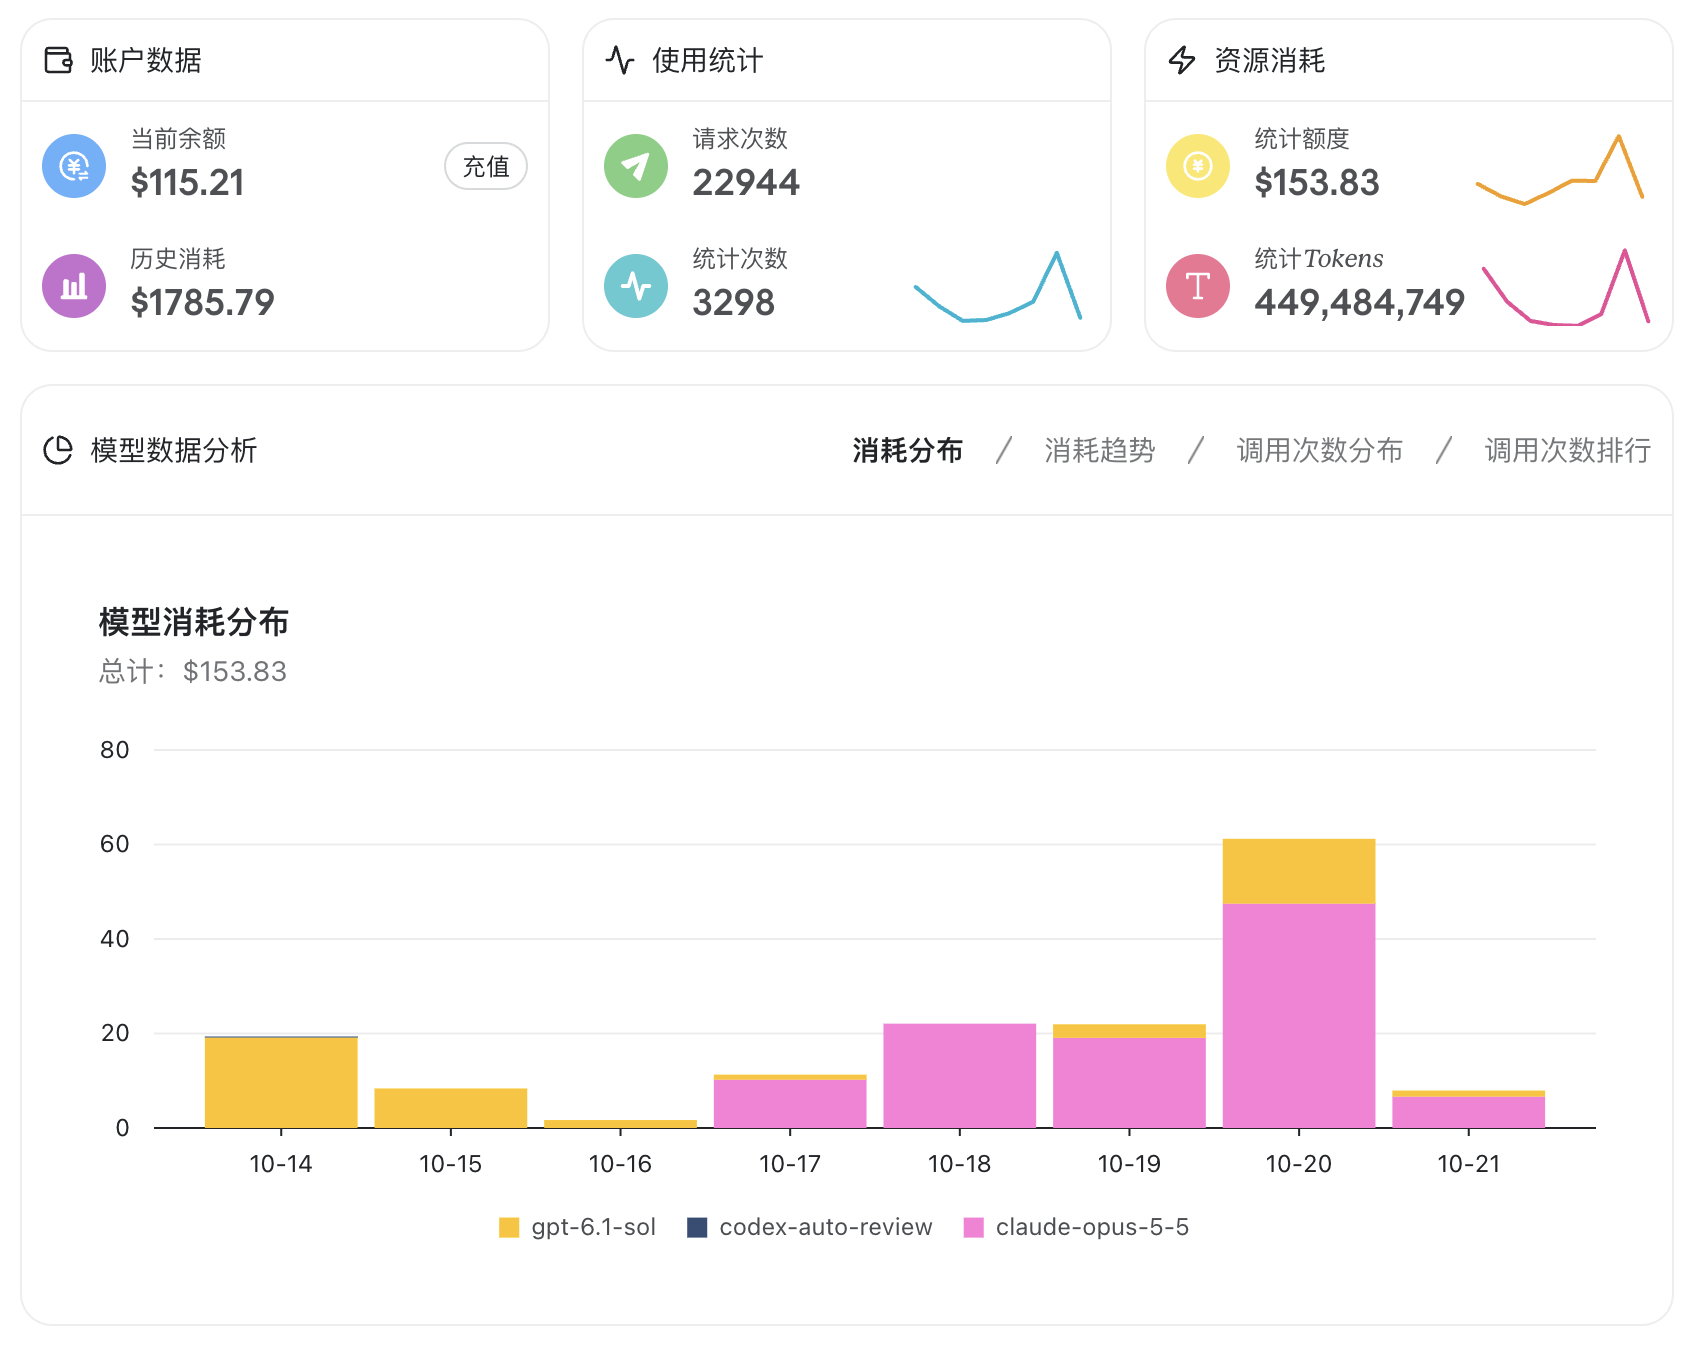Image resolution: width=1696 pixels, height=1348 pixels.
Task: Click the yellow gpt-6.1-sol legend swatch
Action: click(509, 1227)
